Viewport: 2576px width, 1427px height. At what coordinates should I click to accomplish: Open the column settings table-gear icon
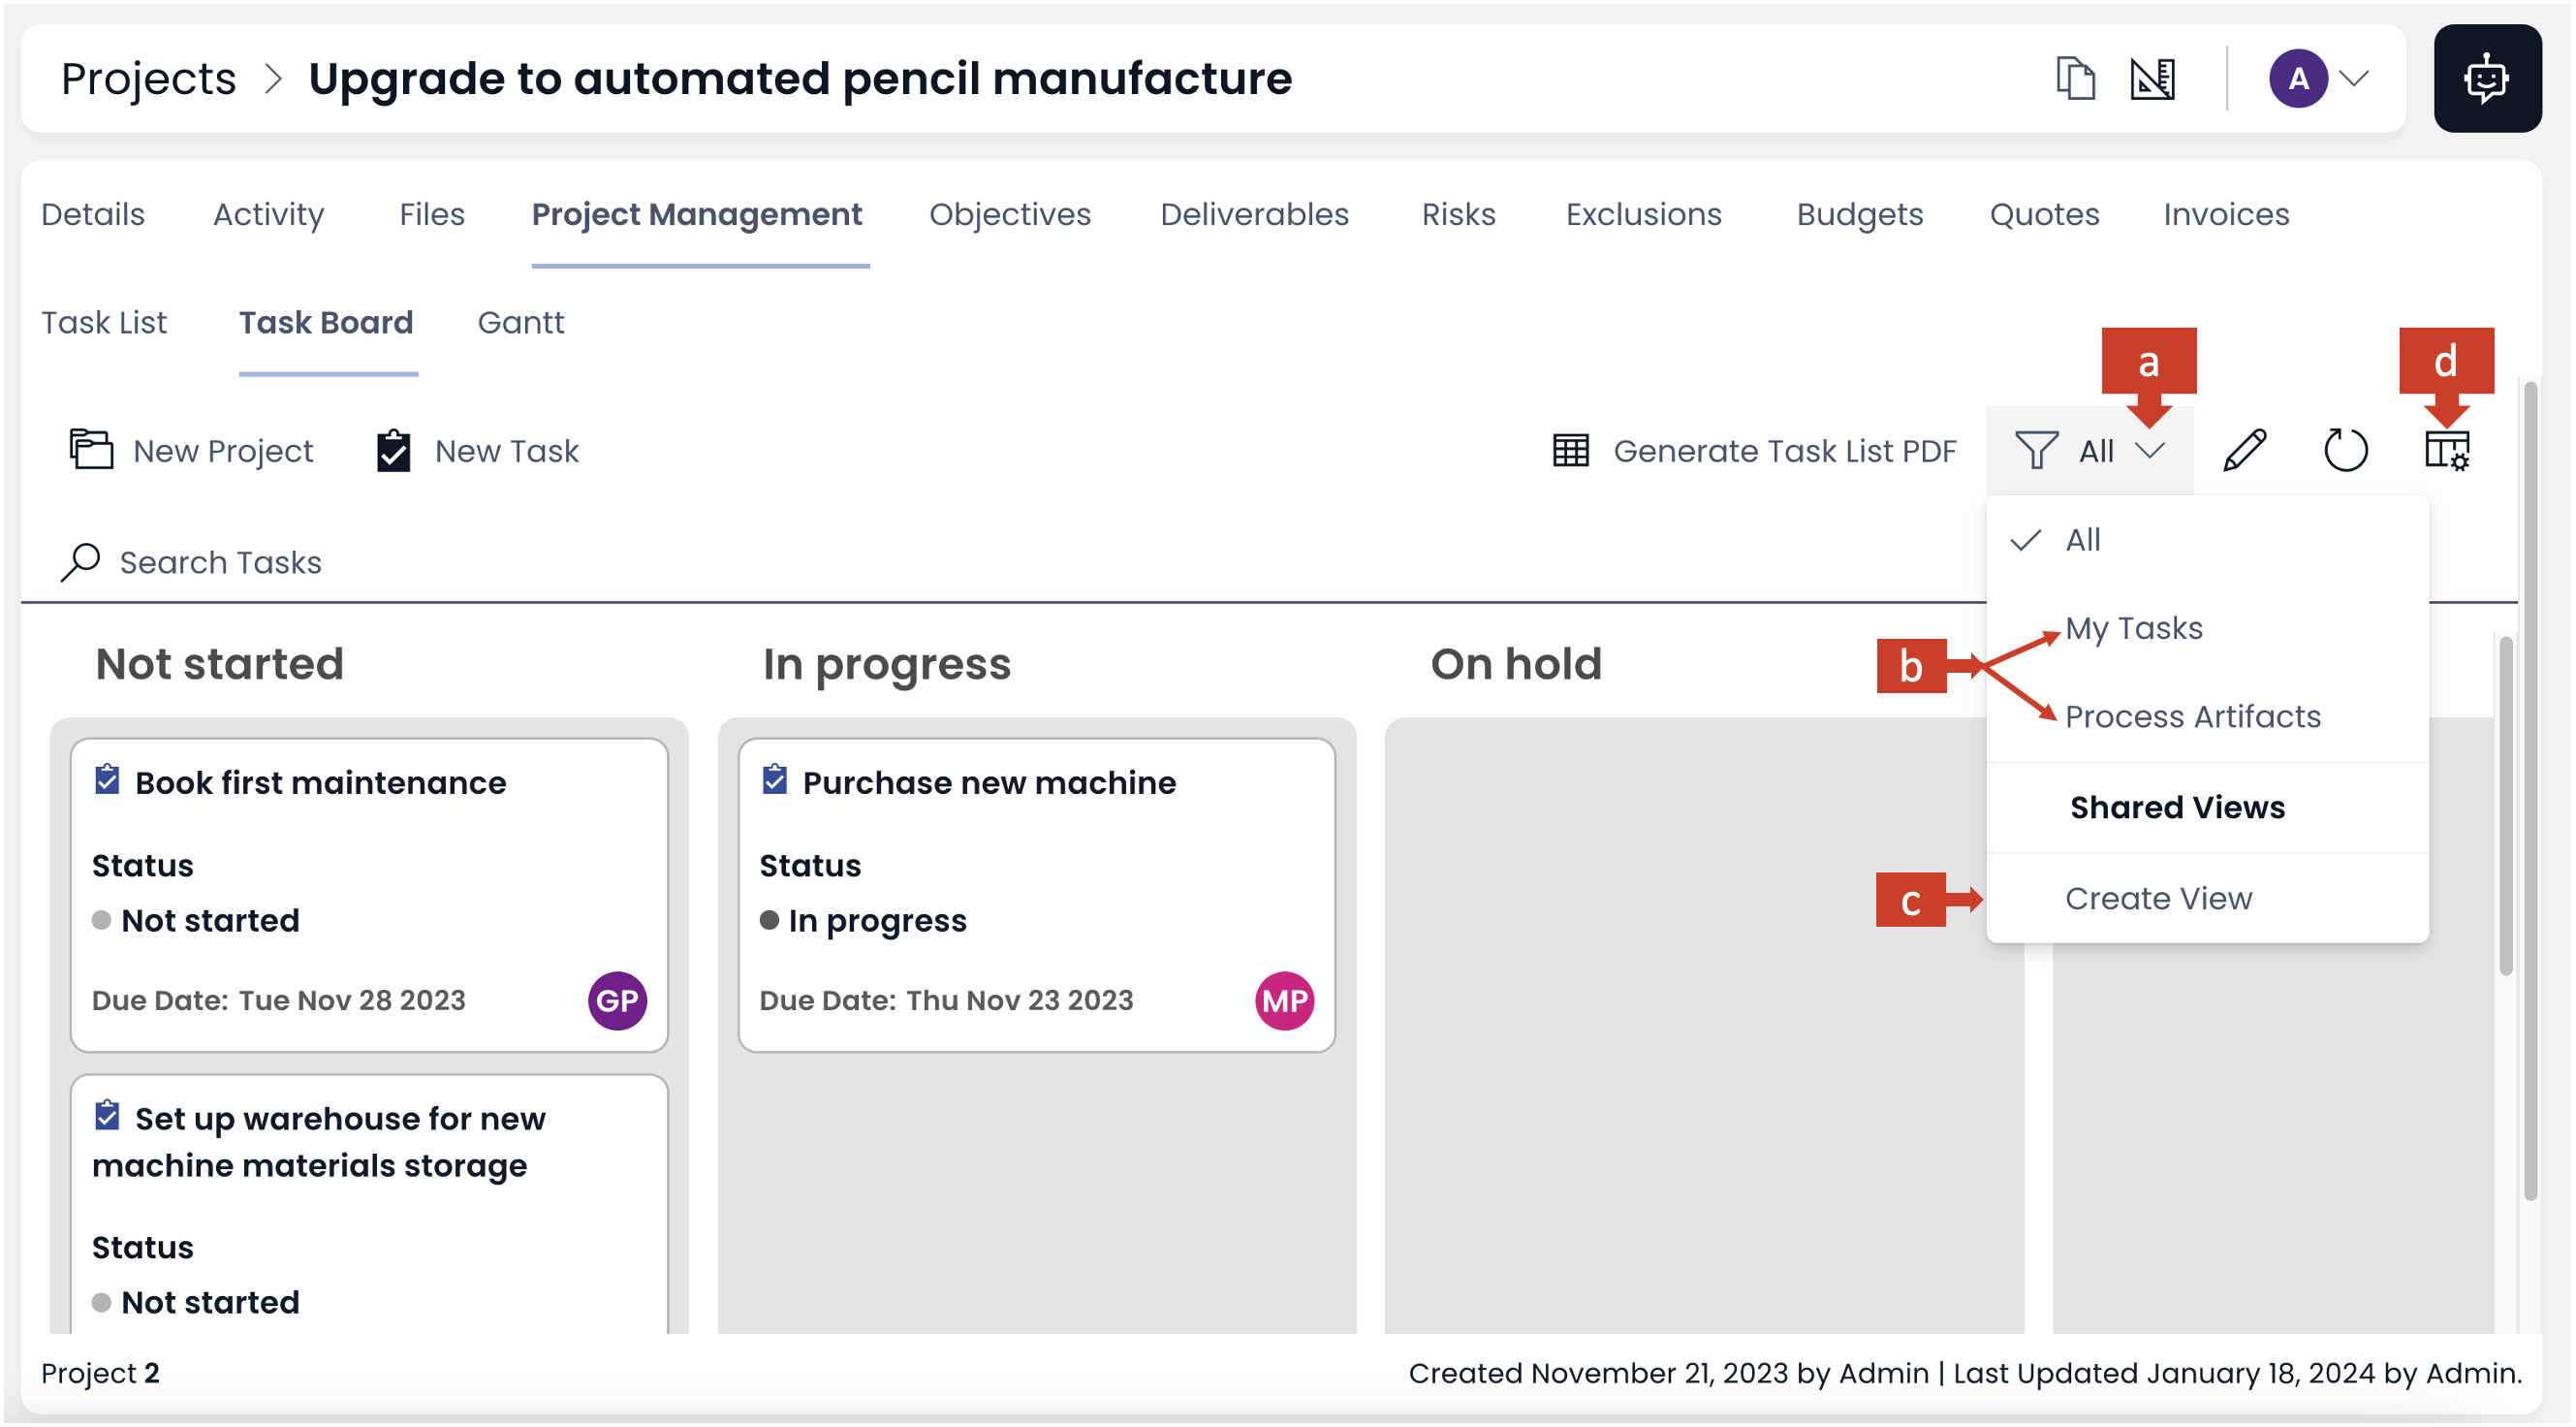[2446, 450]
